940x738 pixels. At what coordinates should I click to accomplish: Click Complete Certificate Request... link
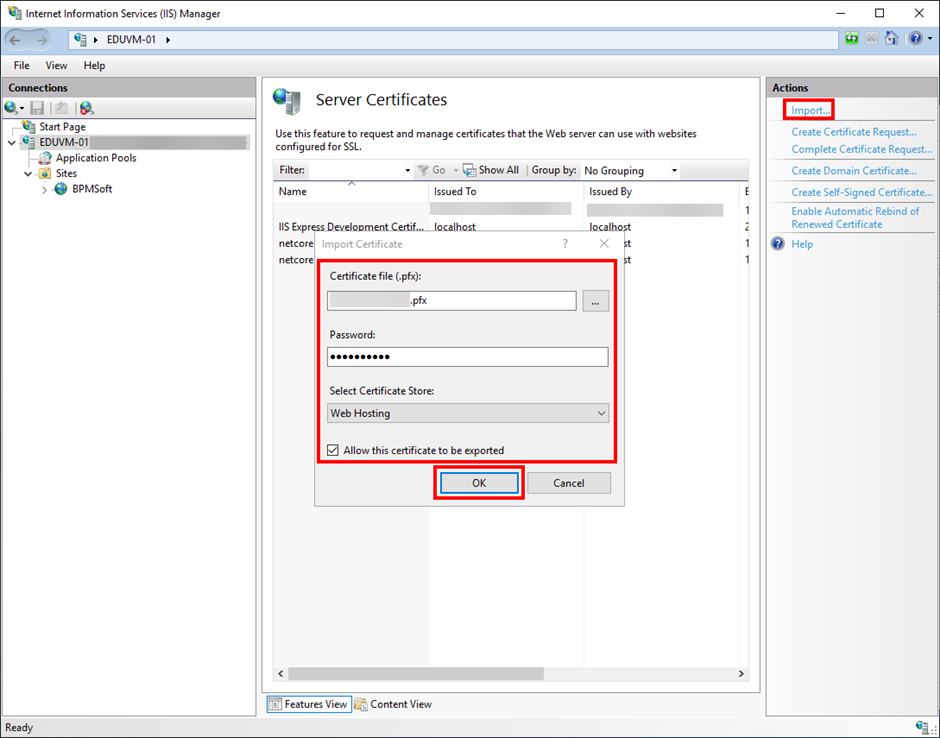click(x=861, y=149)
